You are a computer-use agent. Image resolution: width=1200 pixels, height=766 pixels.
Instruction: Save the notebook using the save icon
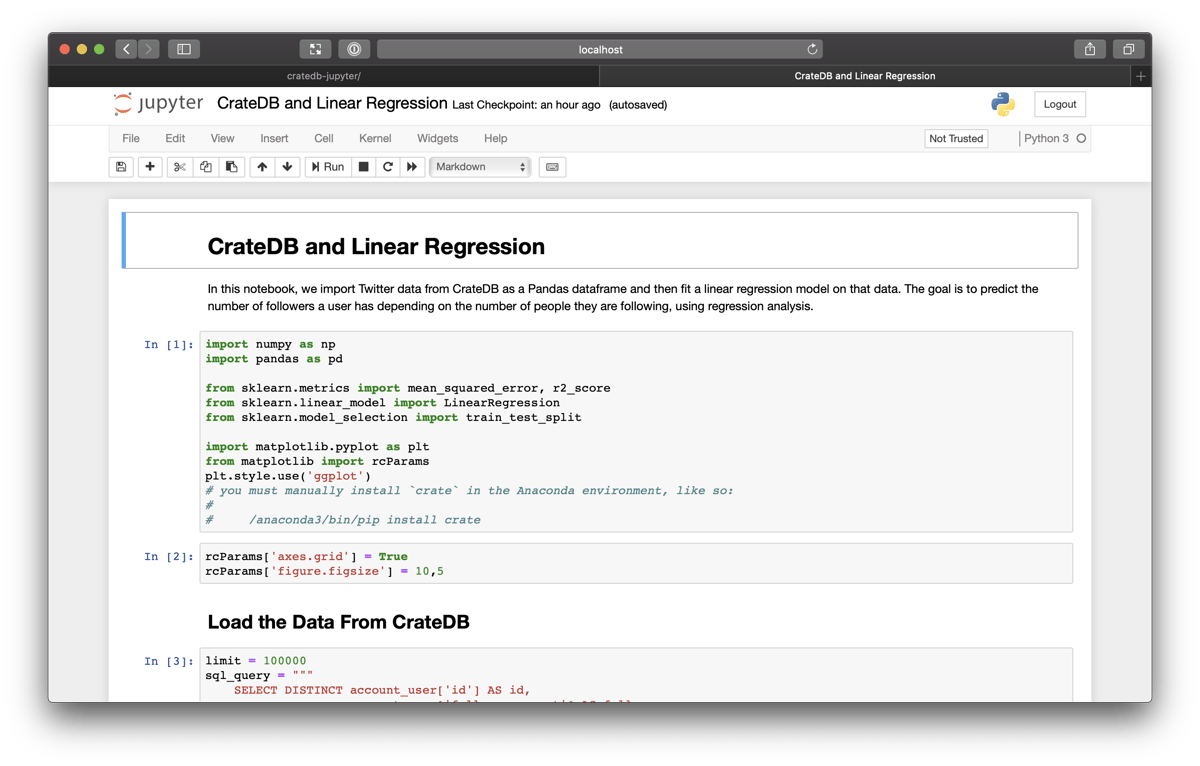pos(120,166)
